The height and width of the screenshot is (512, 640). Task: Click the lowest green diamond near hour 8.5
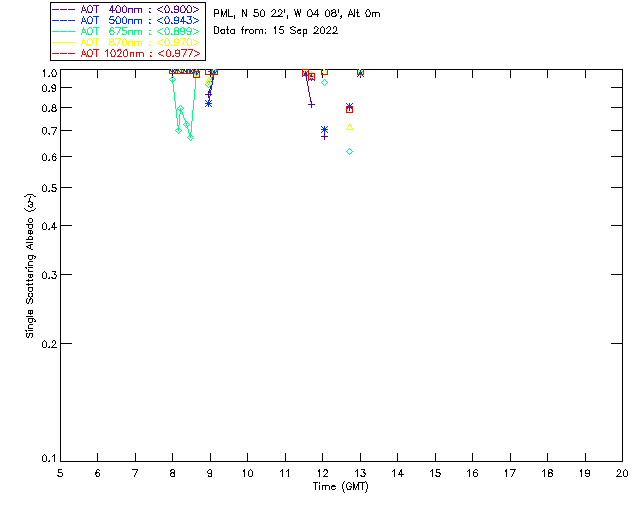(x=191, y=138)
